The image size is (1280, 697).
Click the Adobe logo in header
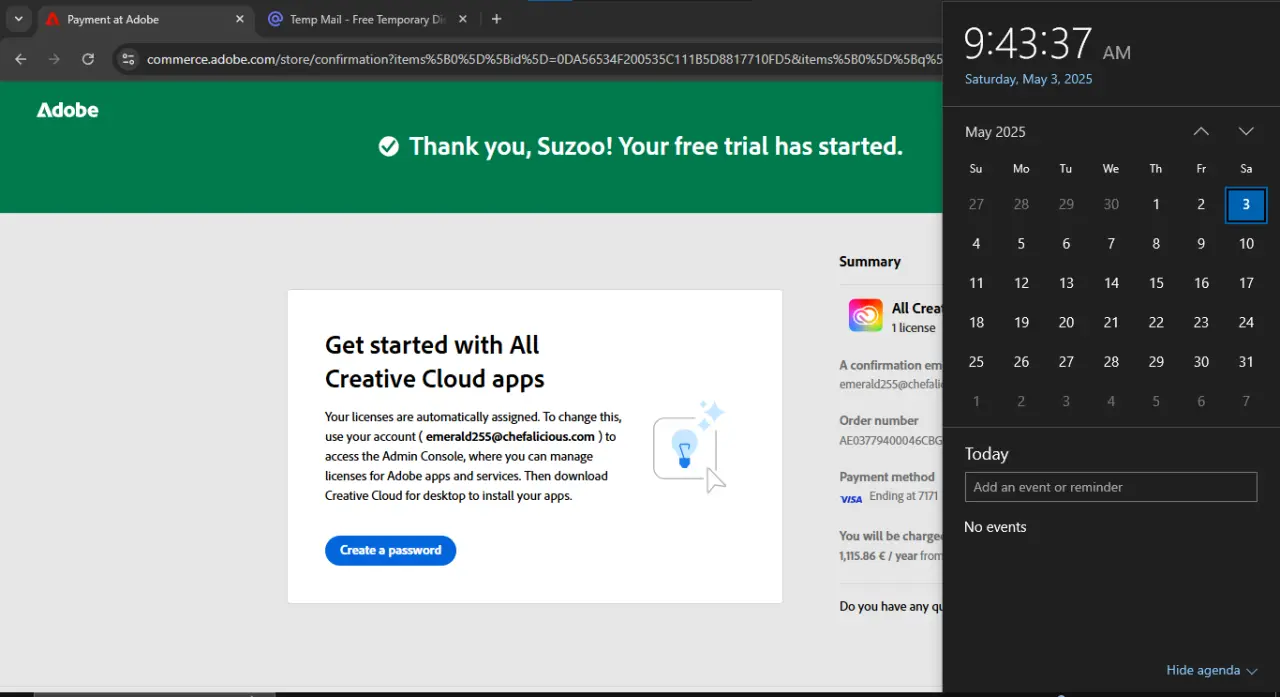pos(68,110)
